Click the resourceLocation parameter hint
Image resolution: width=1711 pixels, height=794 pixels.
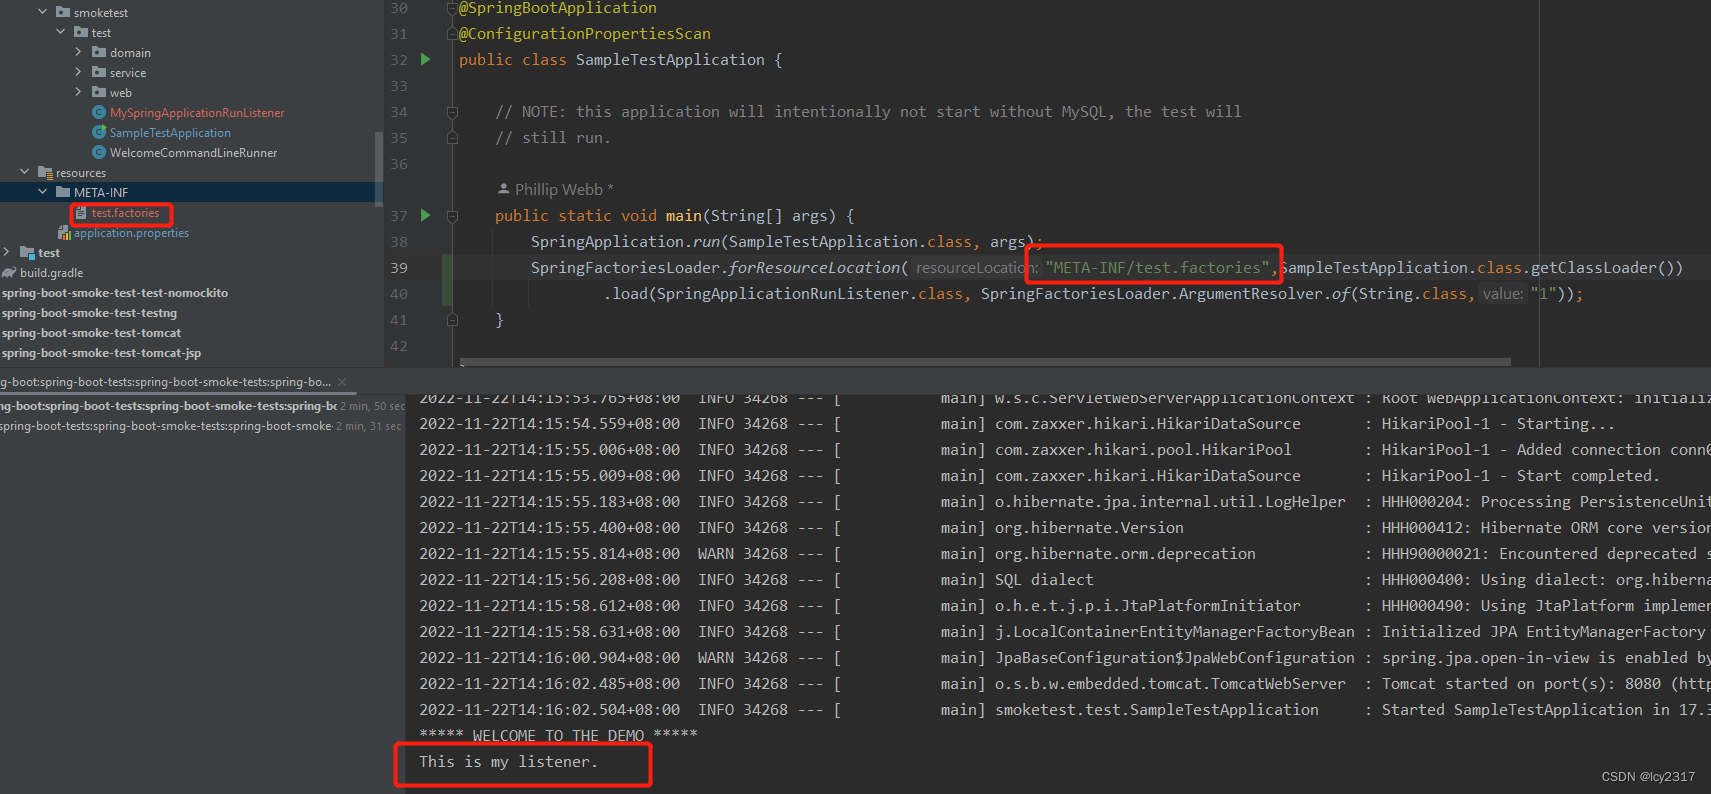(976, 267)
